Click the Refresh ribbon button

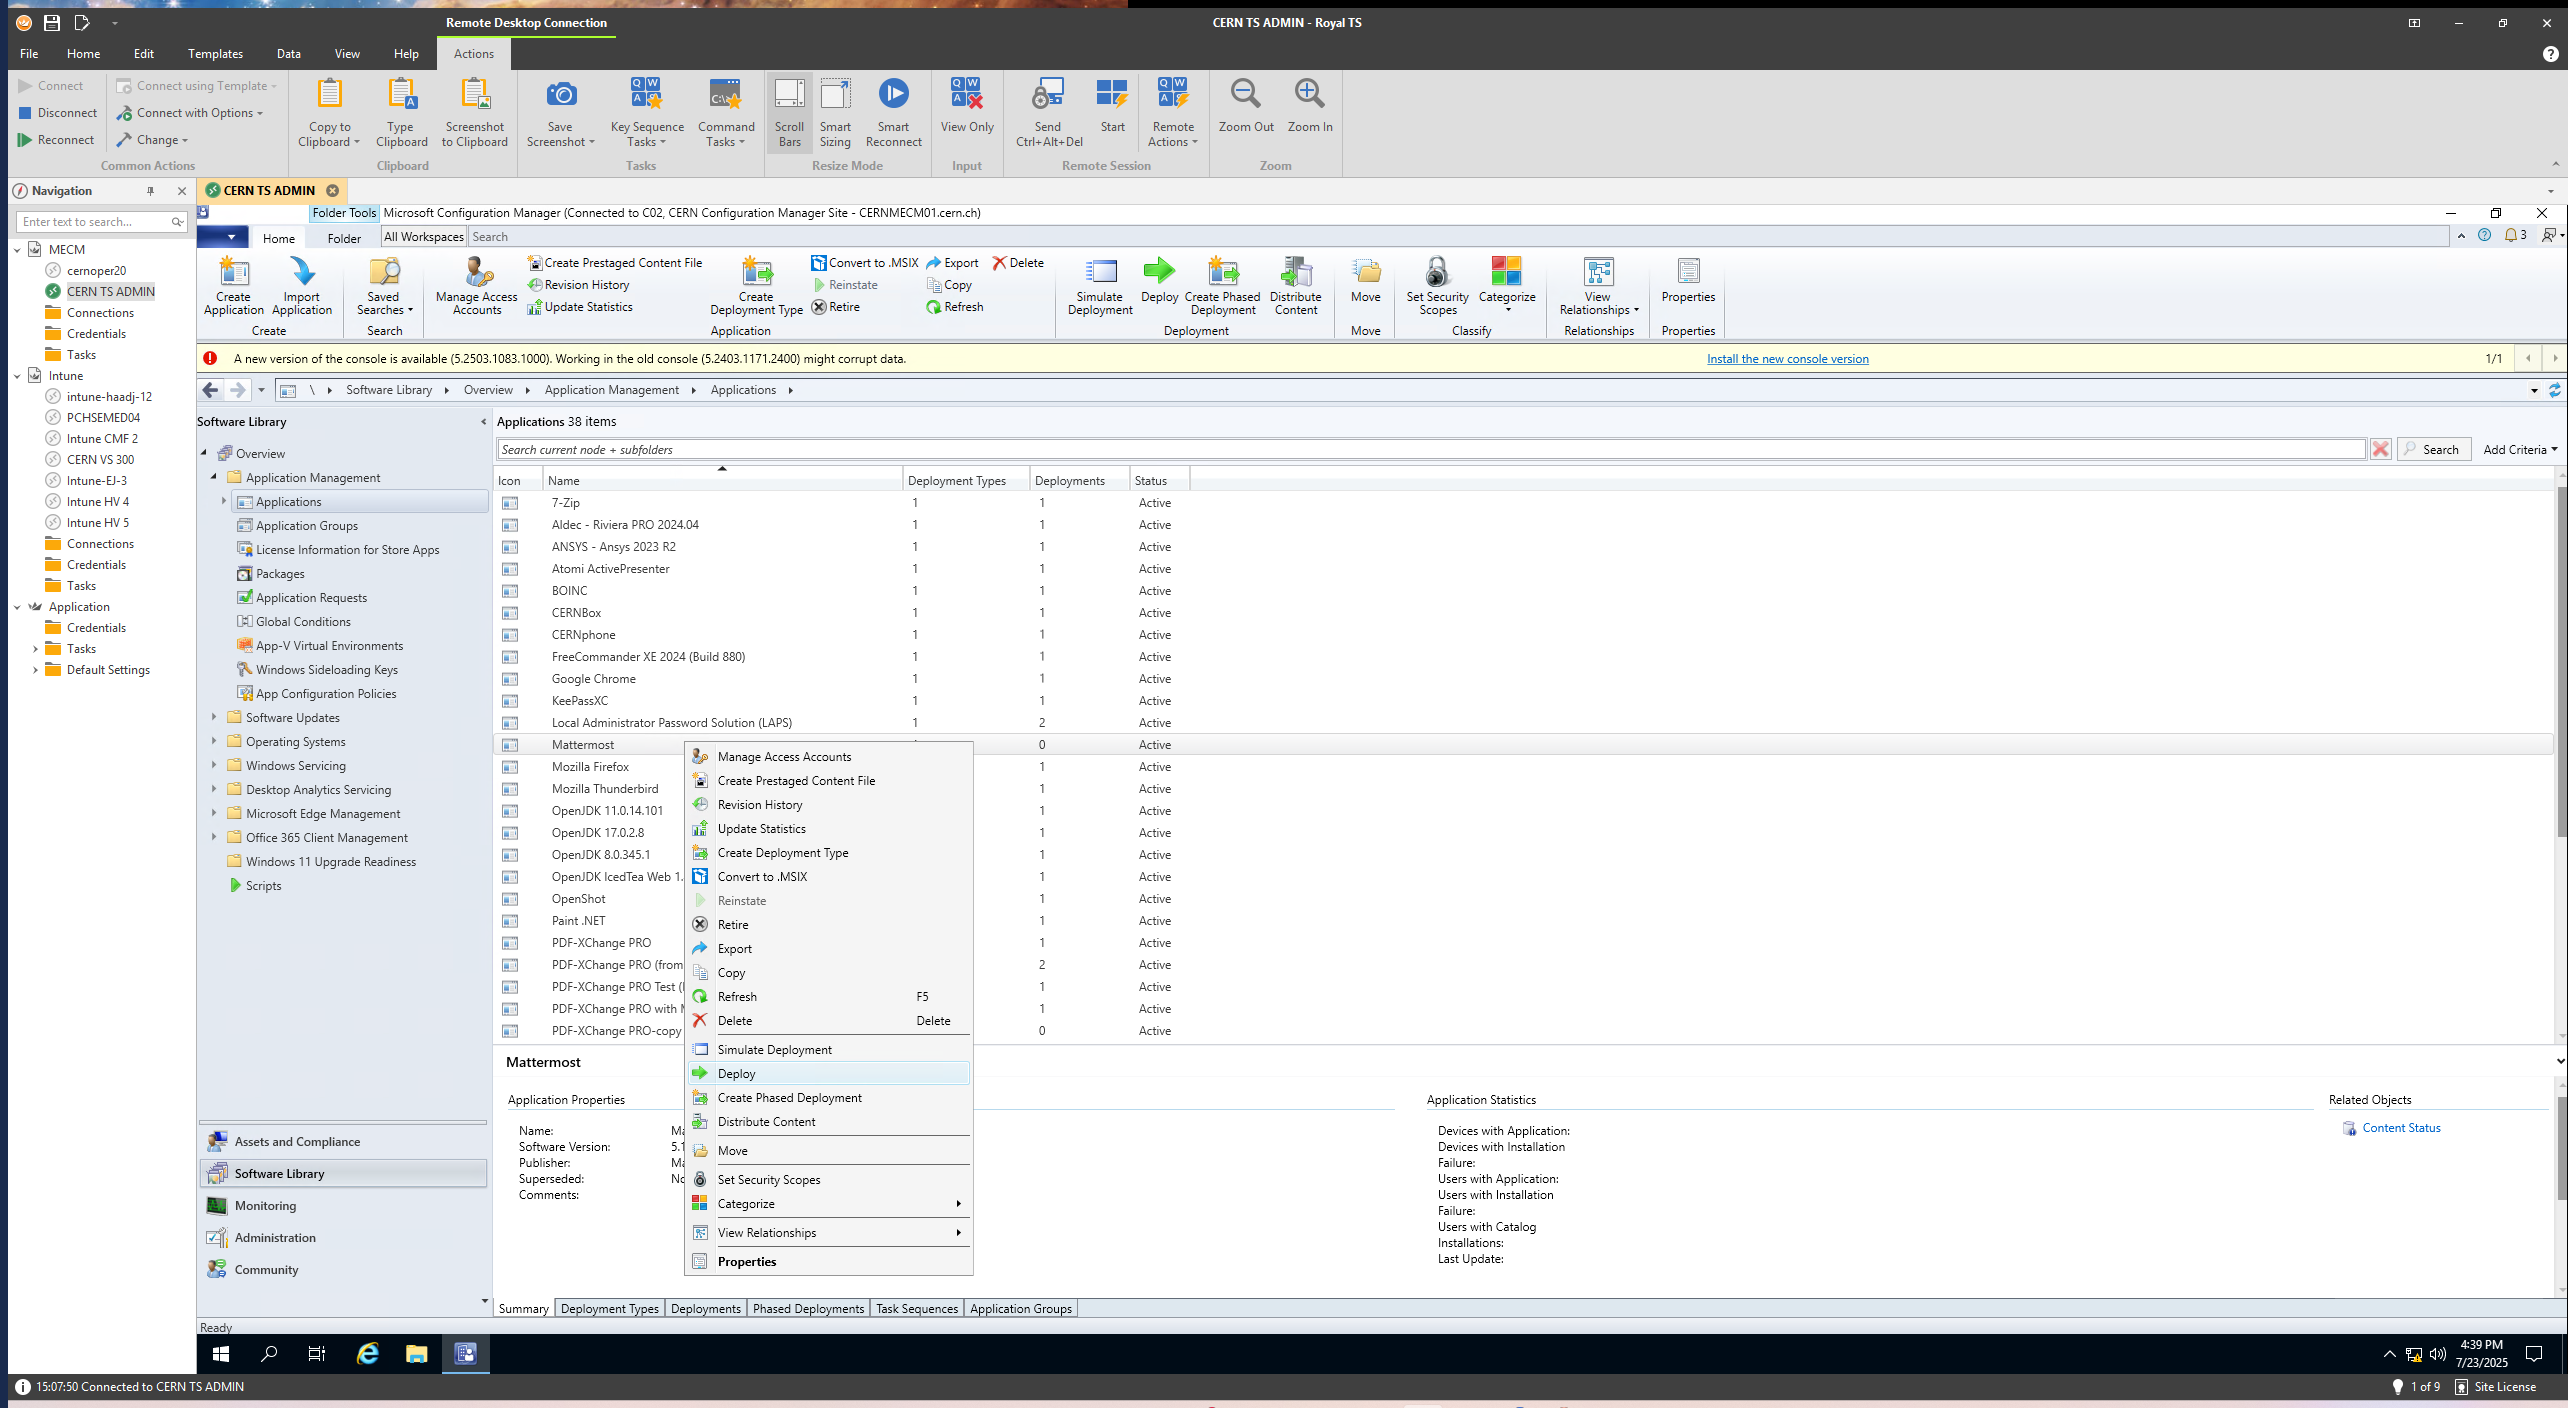click(955, 307)
